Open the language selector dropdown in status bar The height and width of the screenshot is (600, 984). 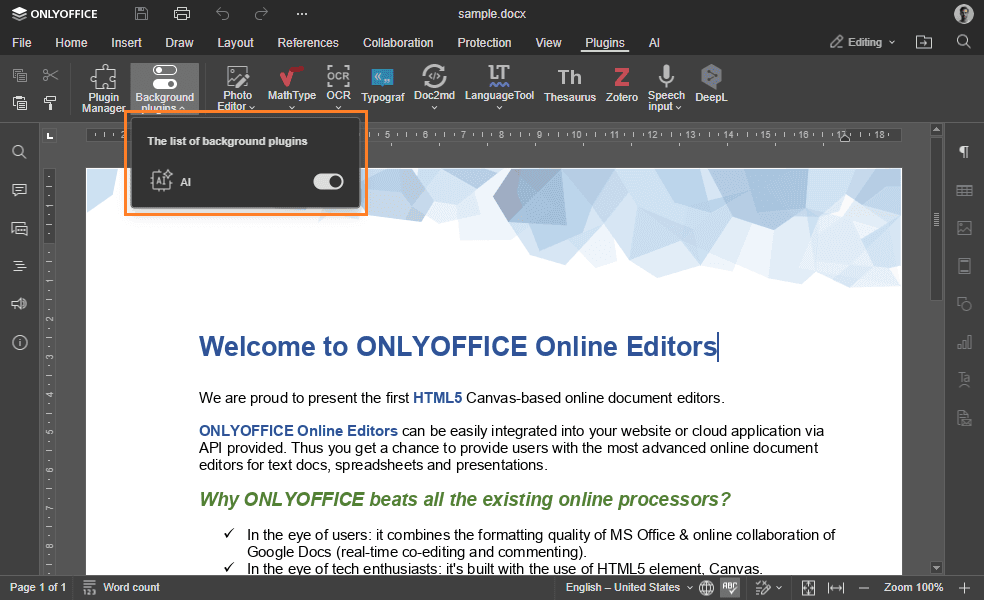pyautogui.click(x=629, y=587)
